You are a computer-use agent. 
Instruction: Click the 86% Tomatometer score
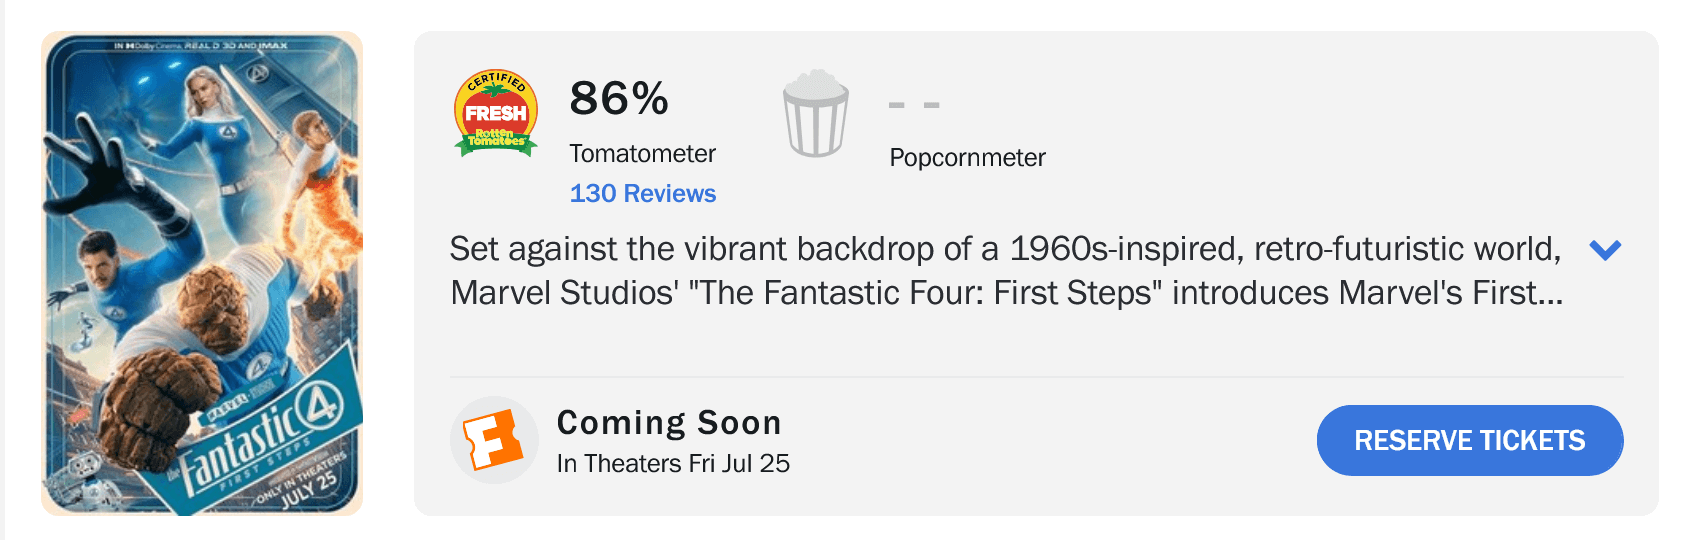point(619,98)
